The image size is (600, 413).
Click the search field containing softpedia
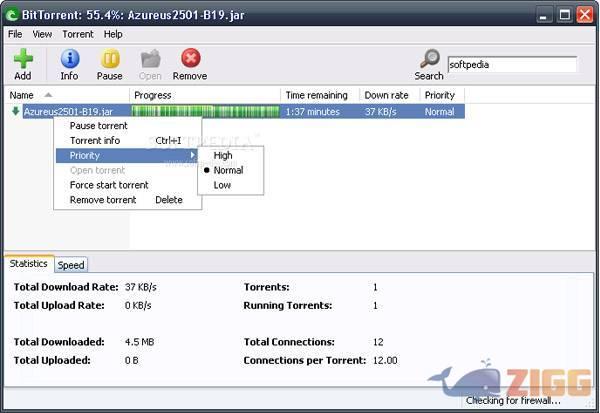pyautogui.click(x=512, y=64)
